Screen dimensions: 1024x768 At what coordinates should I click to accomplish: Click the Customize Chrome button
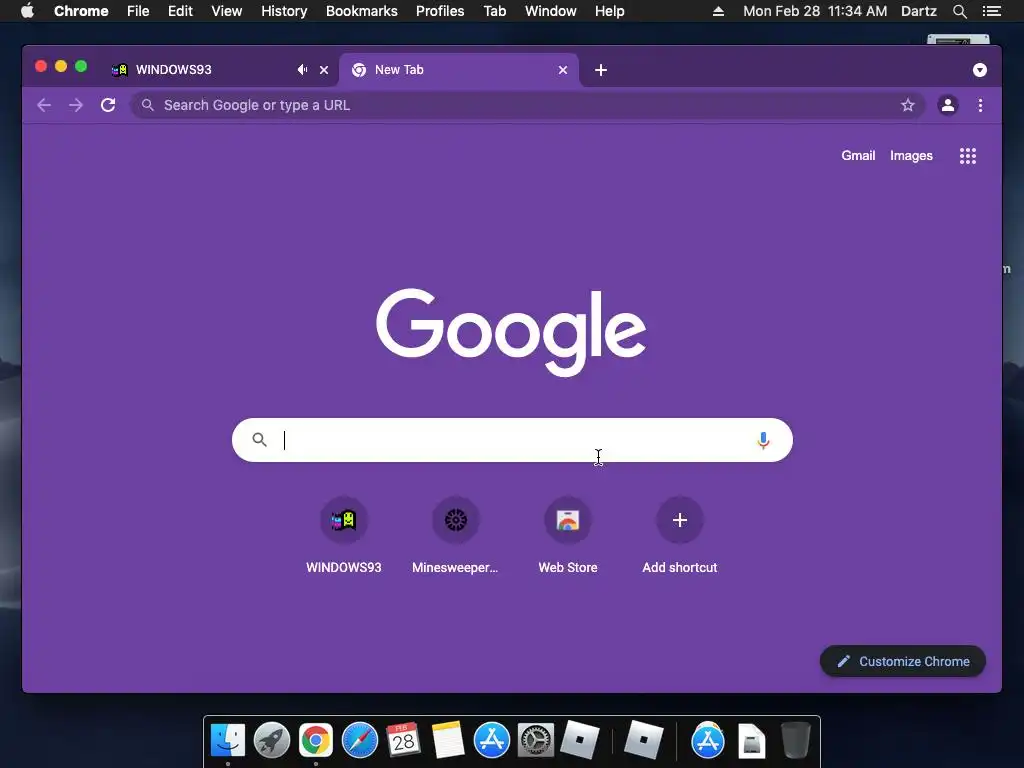[903, 662]
